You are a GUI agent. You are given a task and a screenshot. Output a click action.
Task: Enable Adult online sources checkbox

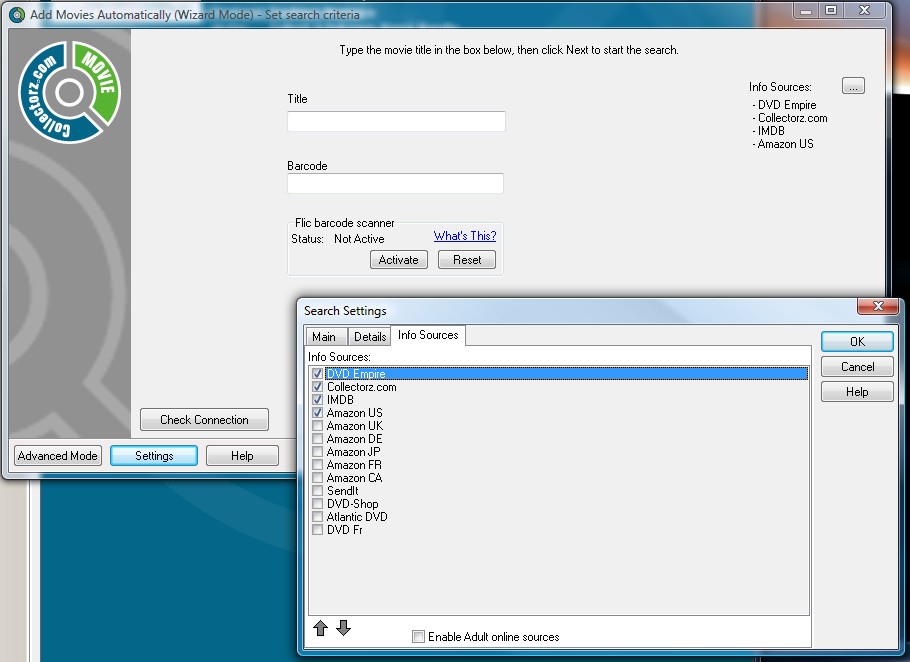[418, 636]
